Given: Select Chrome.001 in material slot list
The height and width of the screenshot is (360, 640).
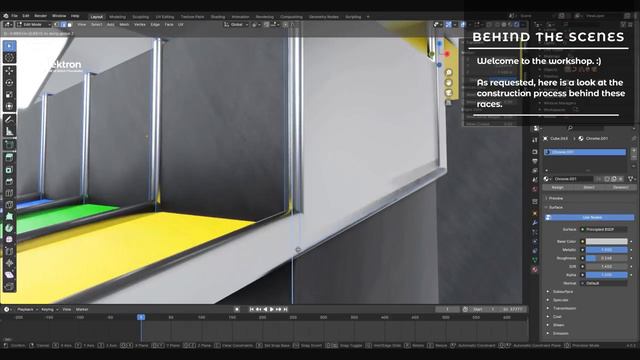Looking at the screenshot, I should coord(585,152).
